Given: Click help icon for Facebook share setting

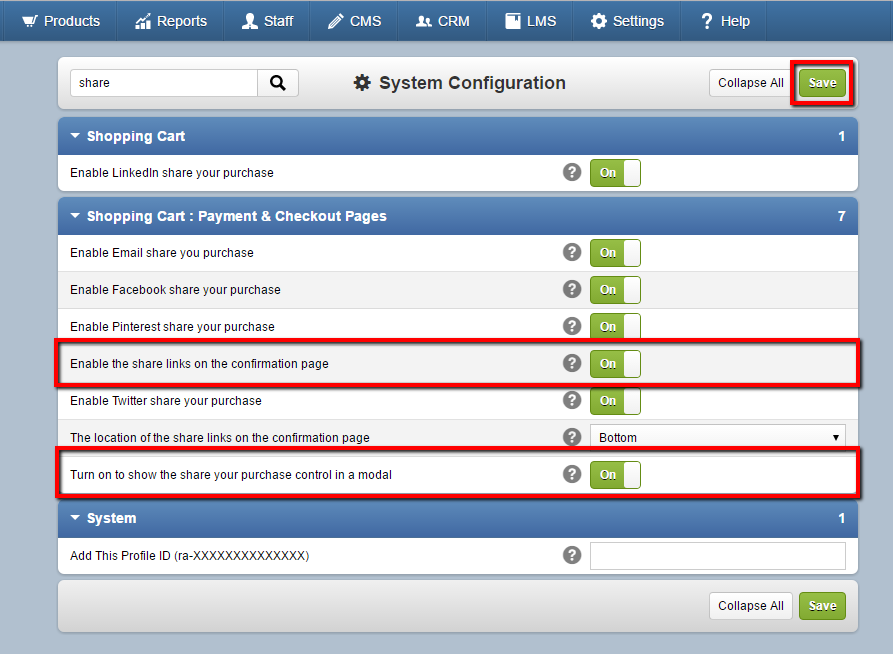Looking at the screenshot, I should [572, 289].
